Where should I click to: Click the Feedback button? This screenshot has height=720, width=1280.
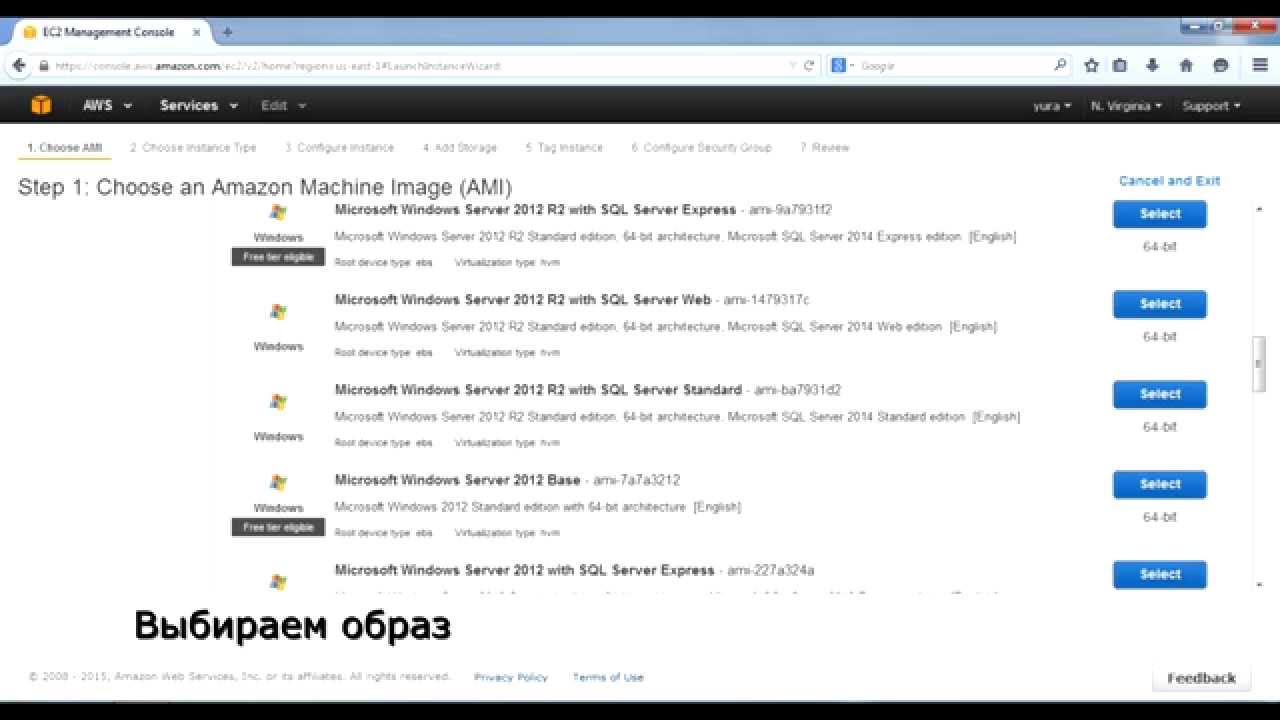(x=1201, y=678)
